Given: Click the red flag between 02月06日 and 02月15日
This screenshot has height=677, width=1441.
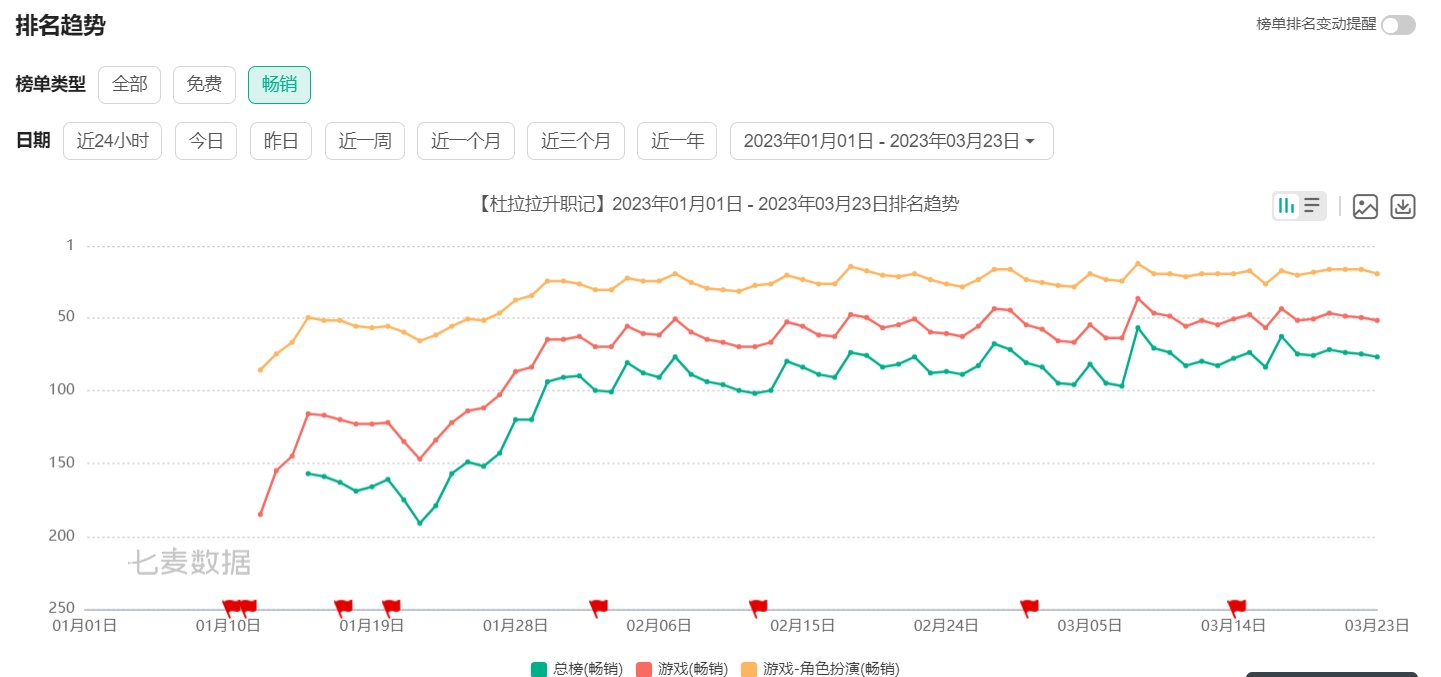Looking at the screenshot, I should (757, 607).
